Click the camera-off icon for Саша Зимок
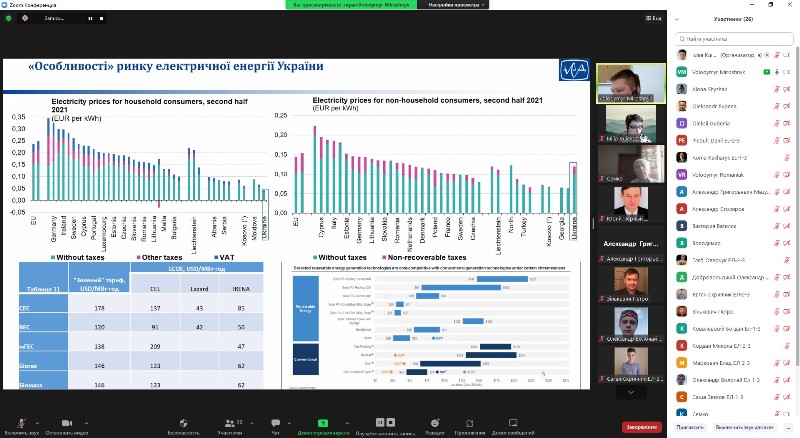This screenshot has width=800, height=438. [787, 397]
